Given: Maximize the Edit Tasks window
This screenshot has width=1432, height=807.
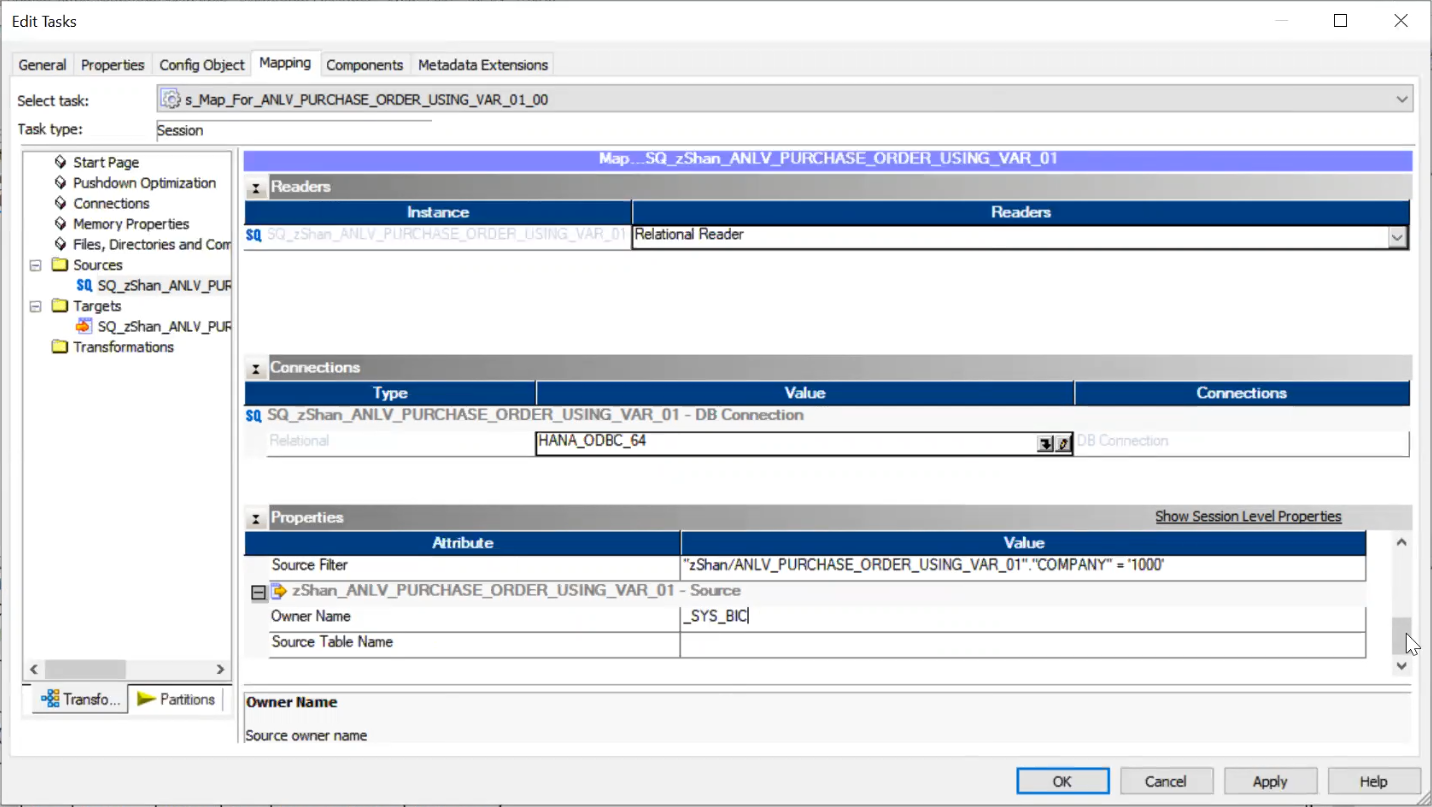Looking at the screenshot, I should coord(1341,21).
